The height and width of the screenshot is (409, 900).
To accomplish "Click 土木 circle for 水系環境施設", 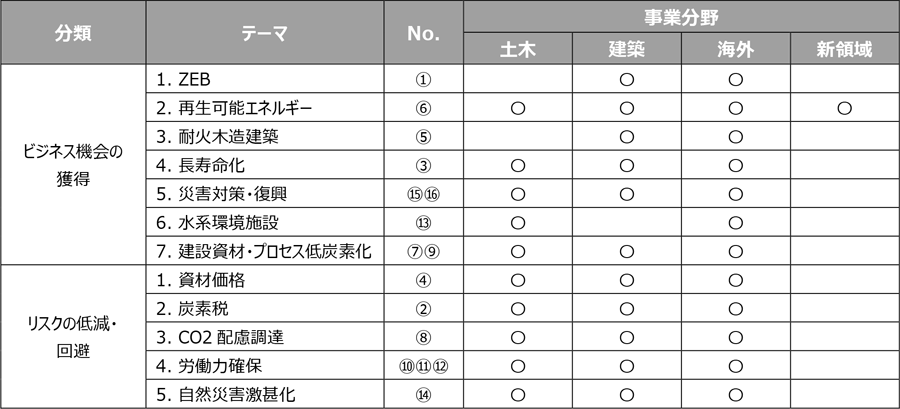I will tap(518, 223).
